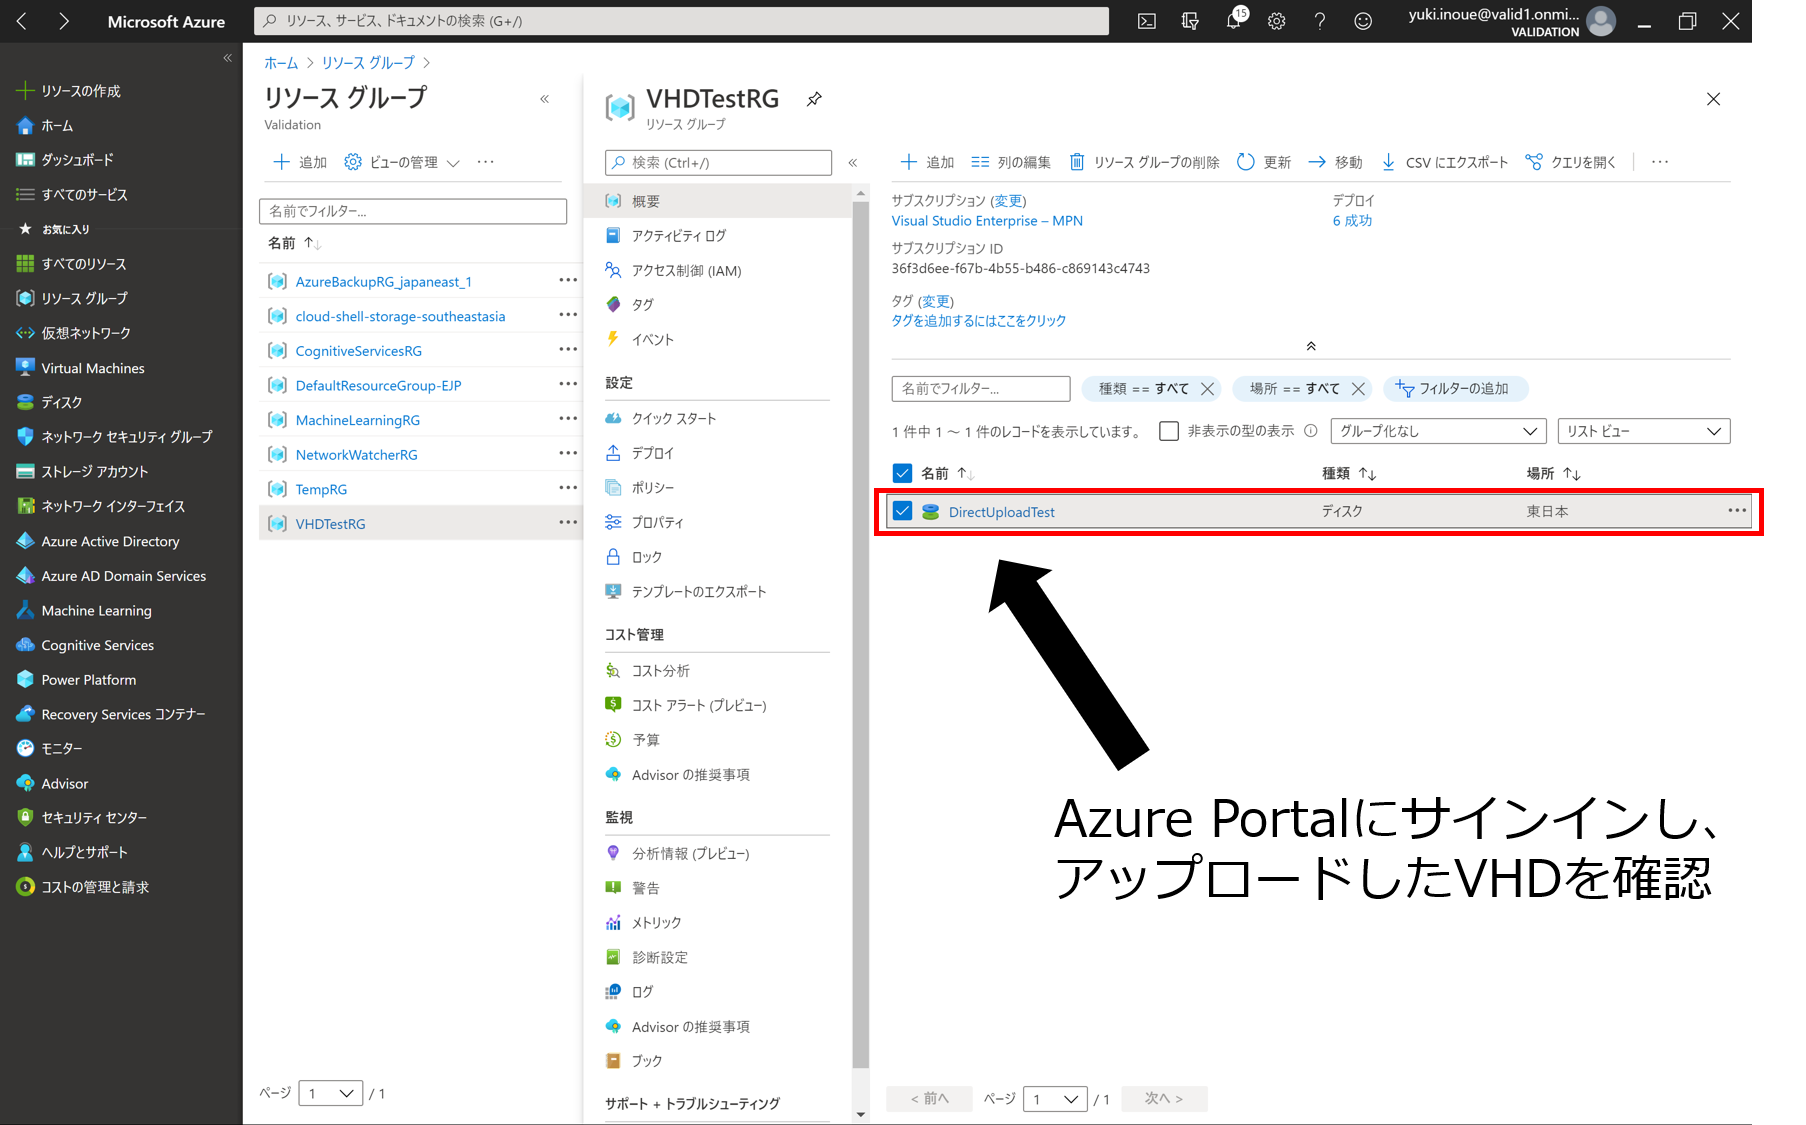This screenshot has height=1125, width=1806.
Task: Open the リスト ビュー dropdown
Action: point(1644,431)
